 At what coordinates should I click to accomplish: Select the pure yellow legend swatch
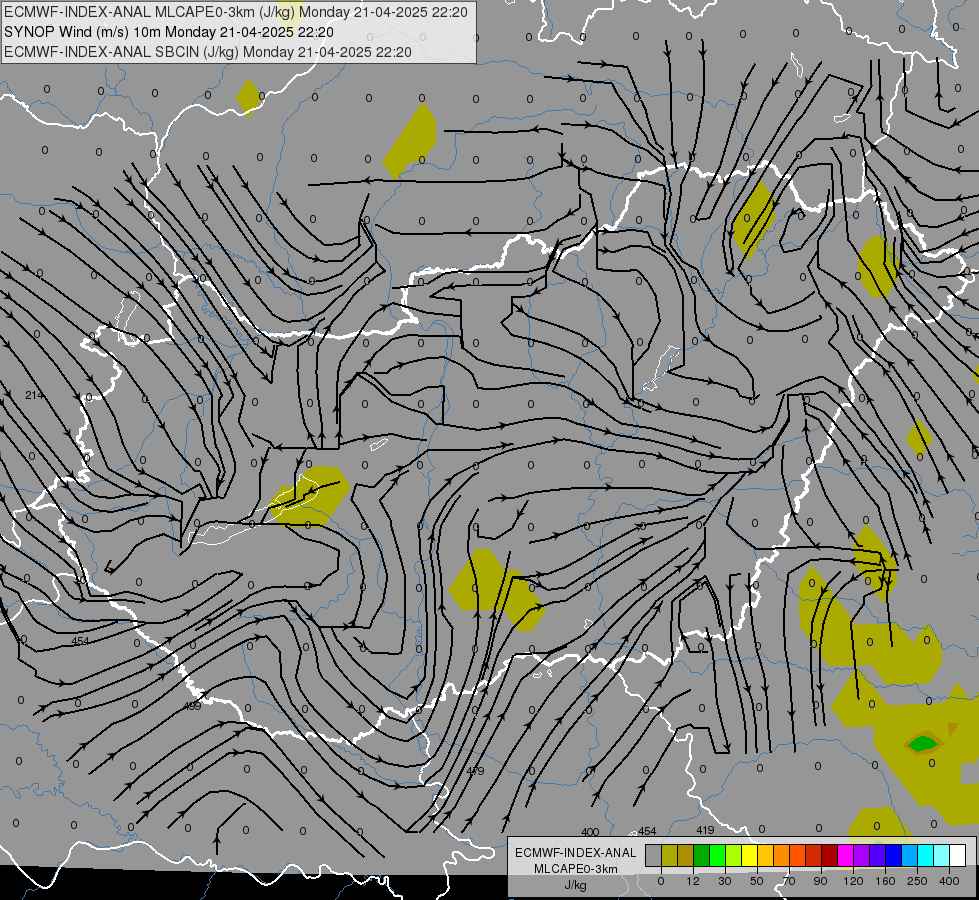tap(749, 855)
